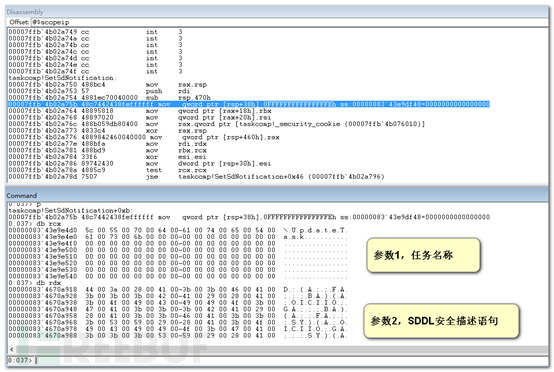The image size is (554, 372).
Task: Click the line mov dword ptr [rsp+30h],esi
Action: pyautogui.click(x=140, y=163)
